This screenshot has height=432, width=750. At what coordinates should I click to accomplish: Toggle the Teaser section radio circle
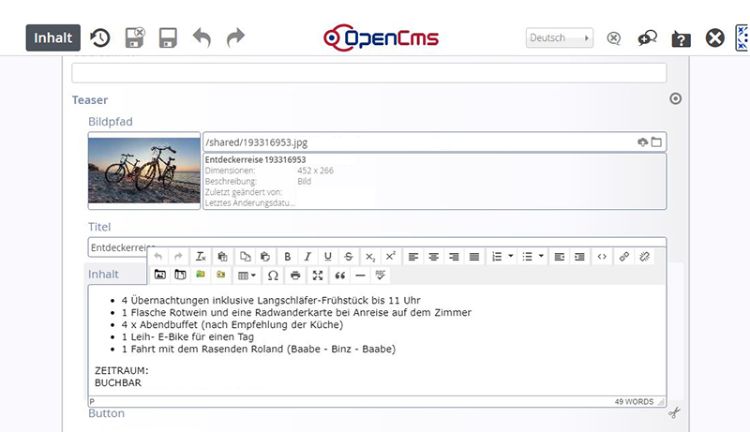coord(675,99)
